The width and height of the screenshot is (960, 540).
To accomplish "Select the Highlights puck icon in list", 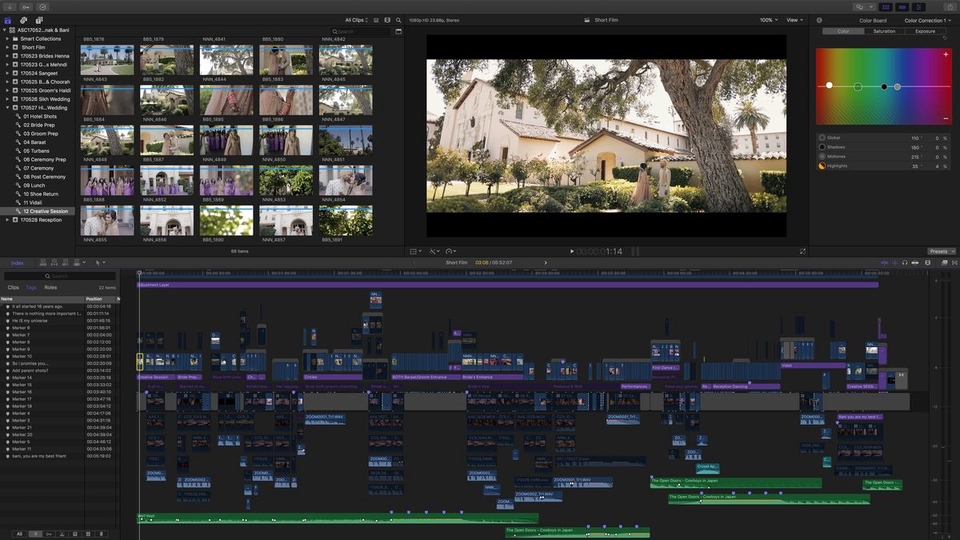I will click(x=822, y=166).
